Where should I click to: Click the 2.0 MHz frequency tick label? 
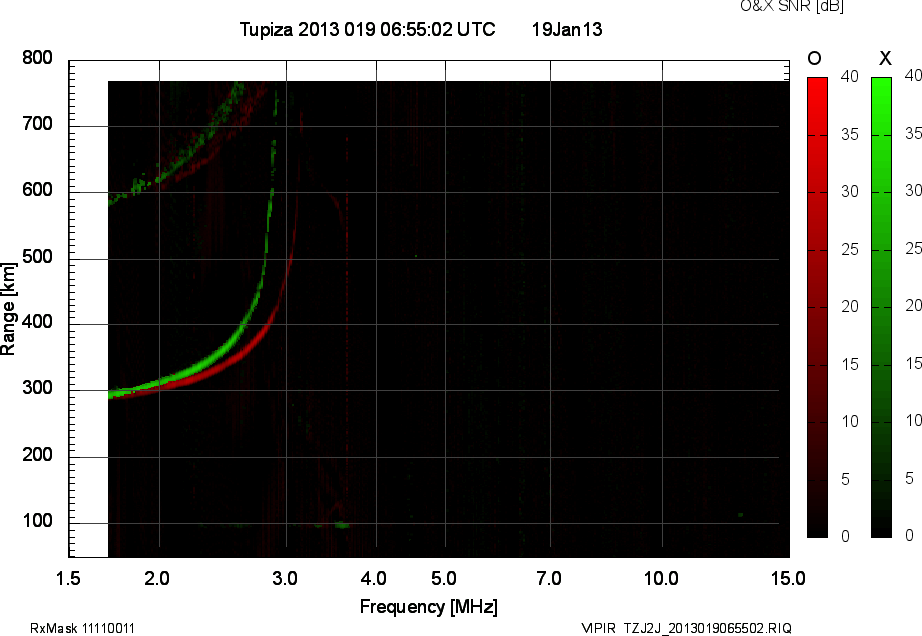156,578
